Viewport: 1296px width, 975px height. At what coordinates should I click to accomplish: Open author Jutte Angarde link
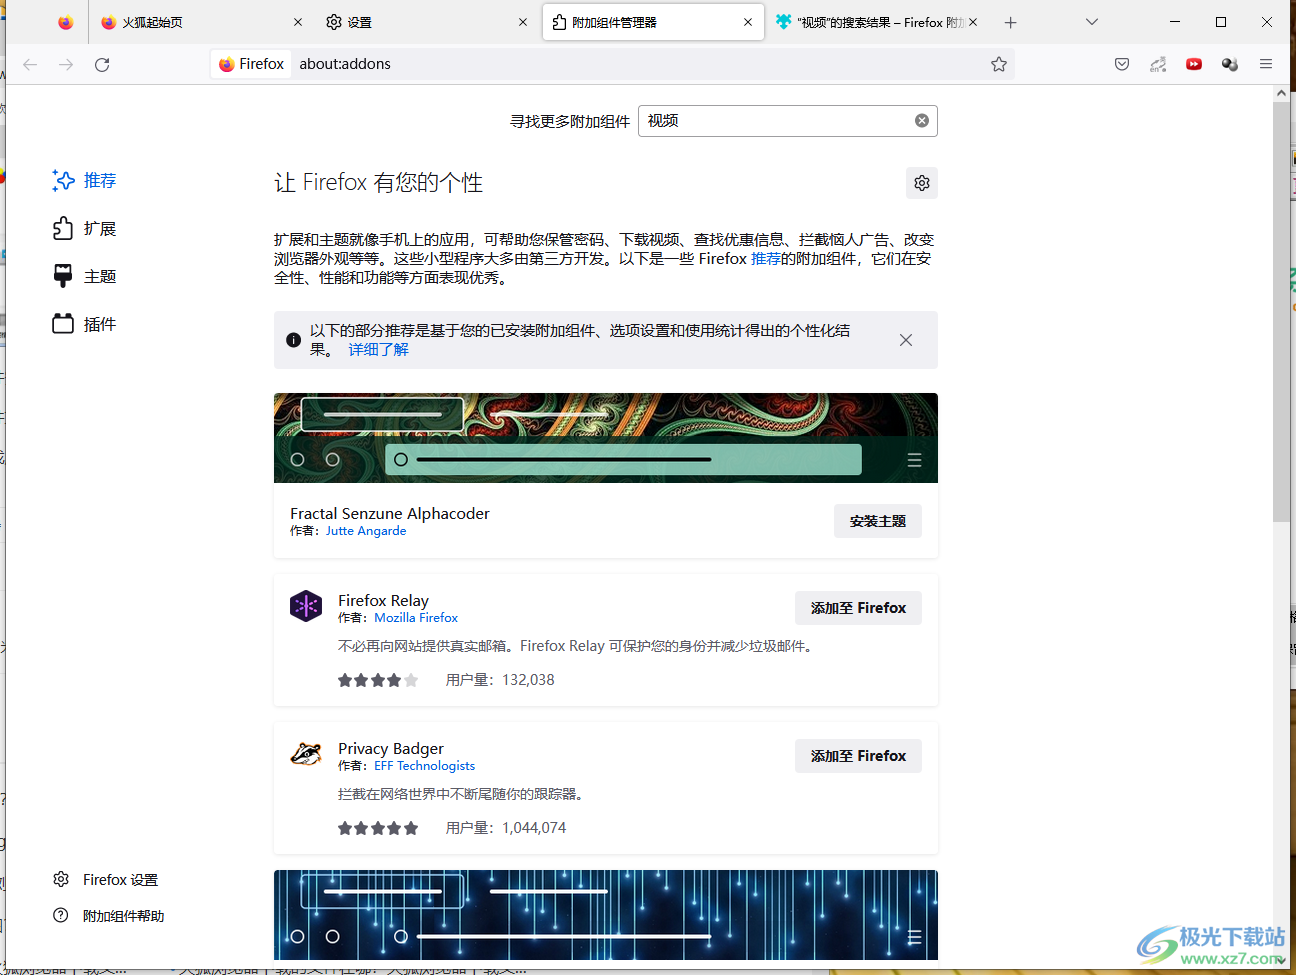366,531
